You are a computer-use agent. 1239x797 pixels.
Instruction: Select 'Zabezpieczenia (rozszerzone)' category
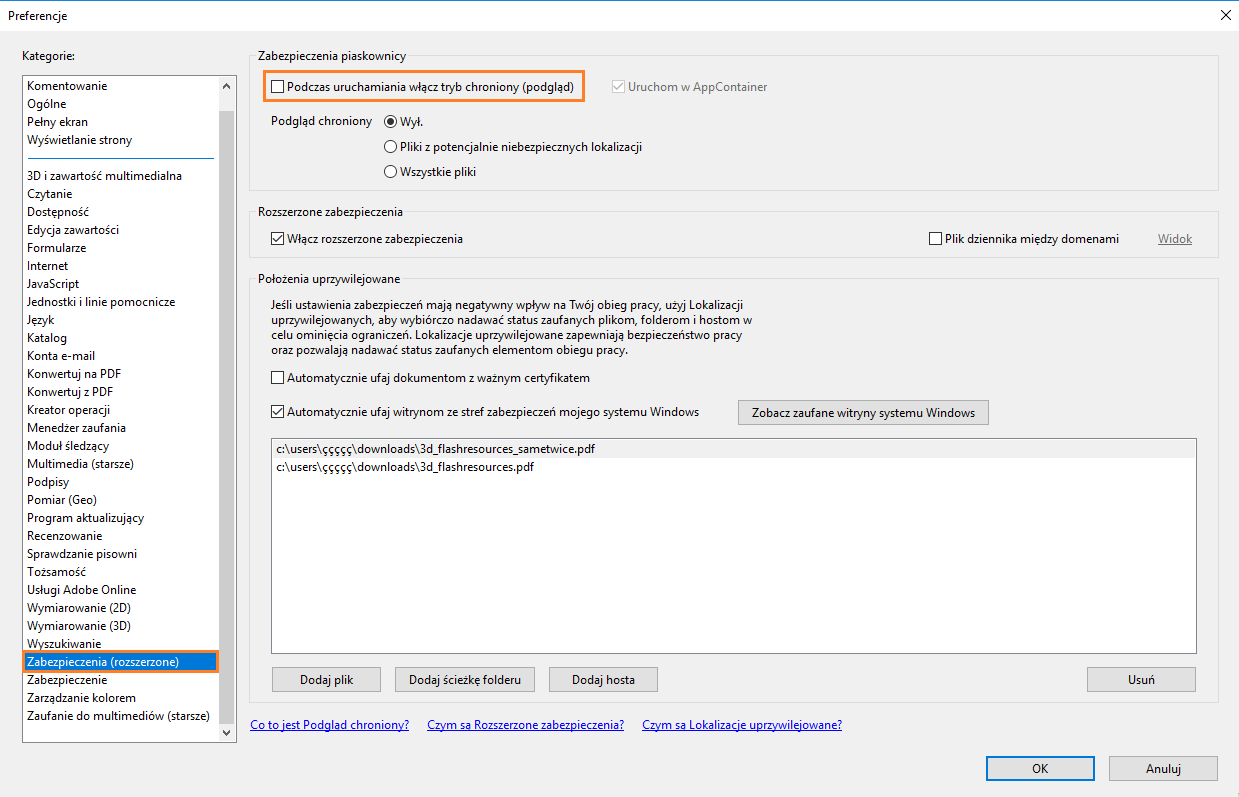(x=120, y=662)
